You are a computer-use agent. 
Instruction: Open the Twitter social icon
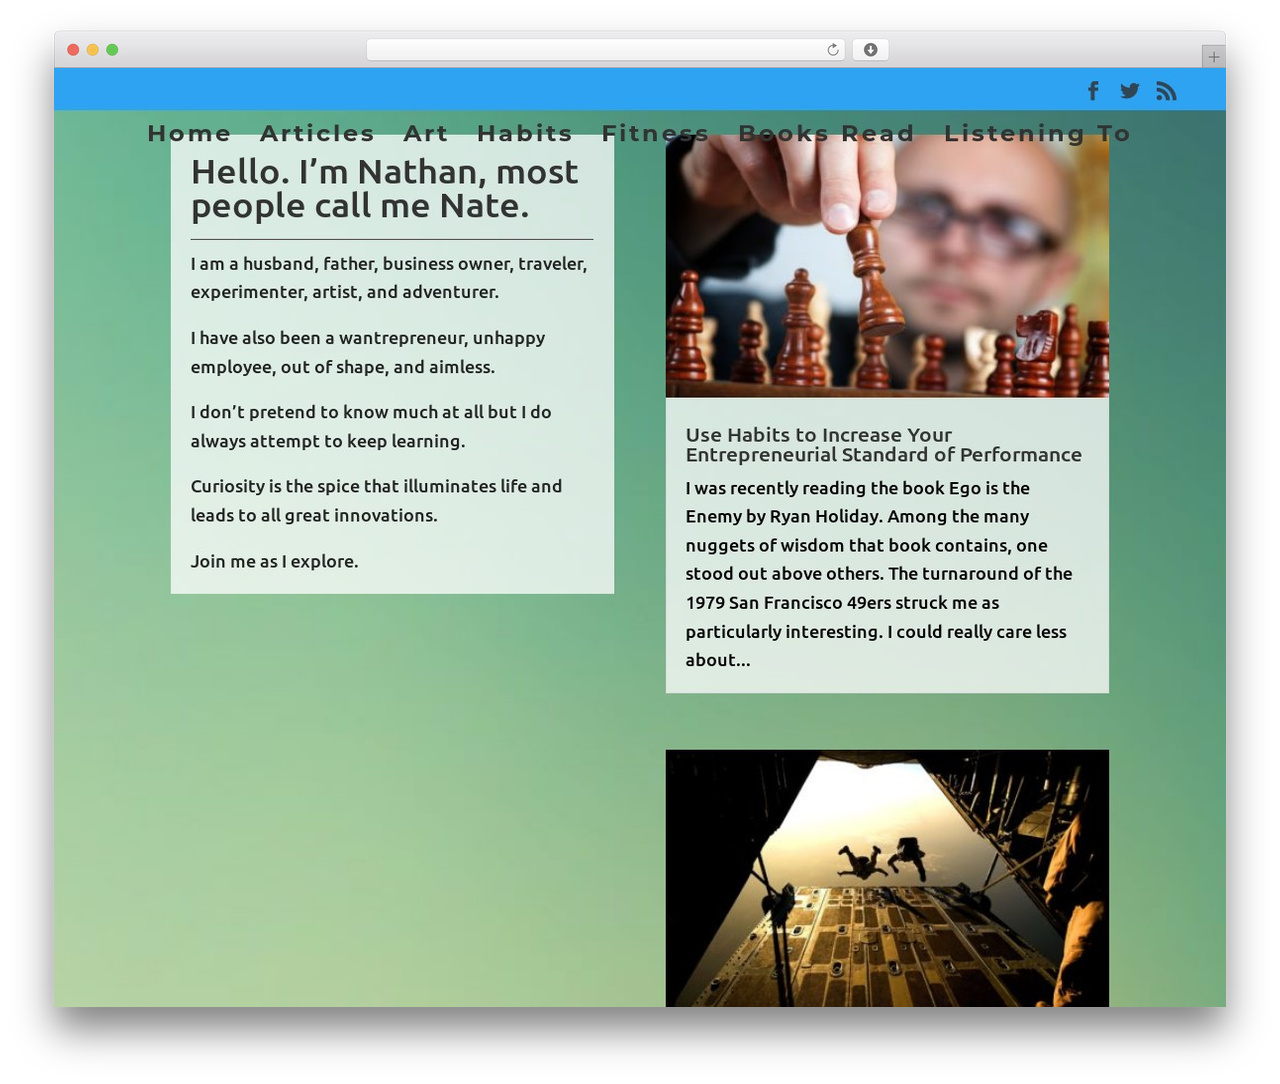click(x=1130, y=91)
